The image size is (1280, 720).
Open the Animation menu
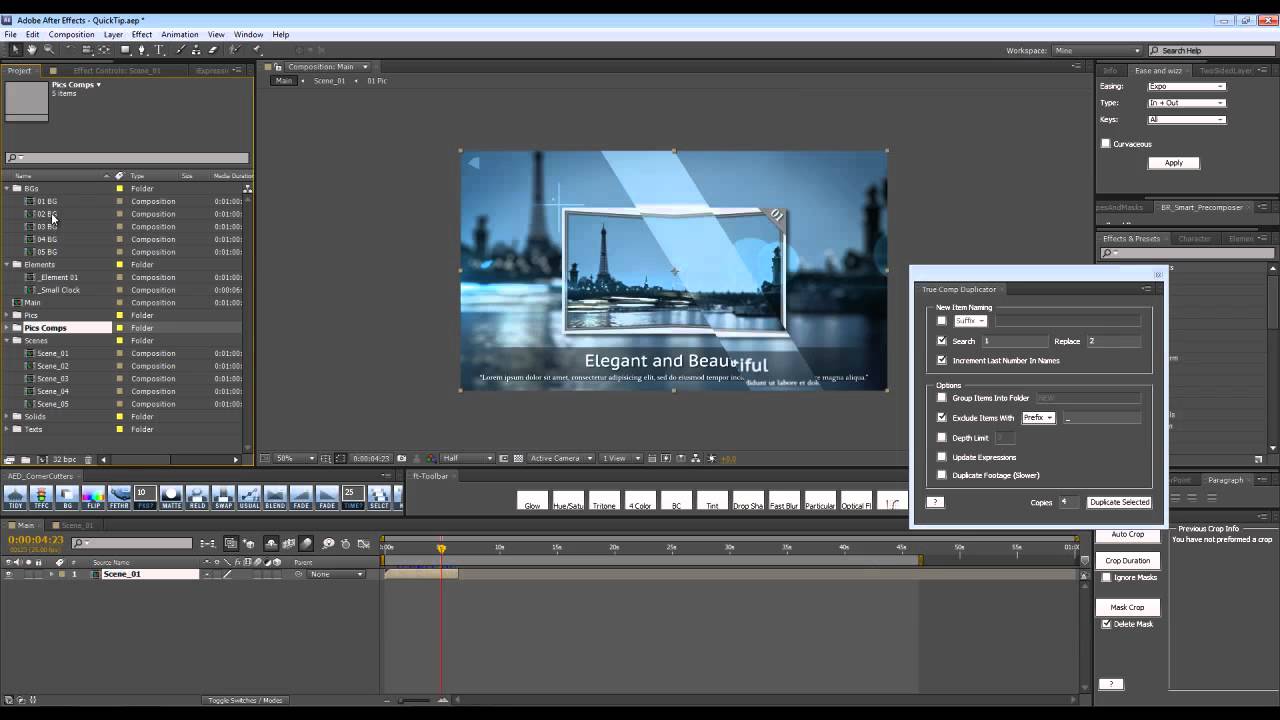coord(180,35)
